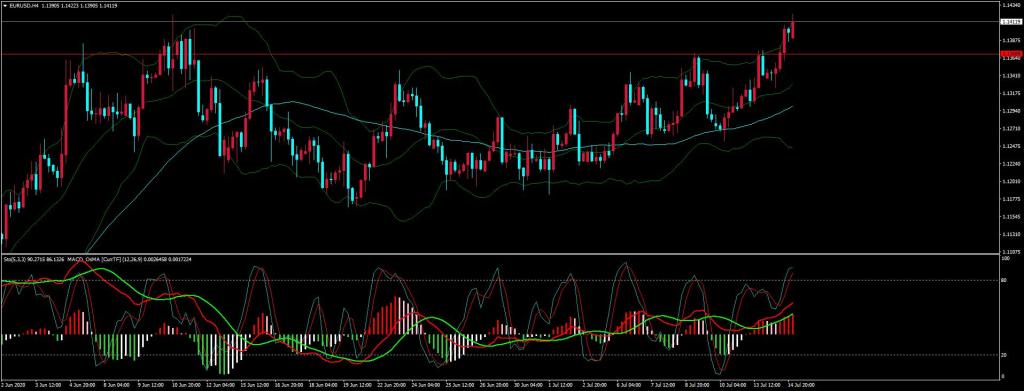The image size is (1024, 391).
Task: Click the 20 level on the oscillator scale
Action: click(x=1005, y=354)
